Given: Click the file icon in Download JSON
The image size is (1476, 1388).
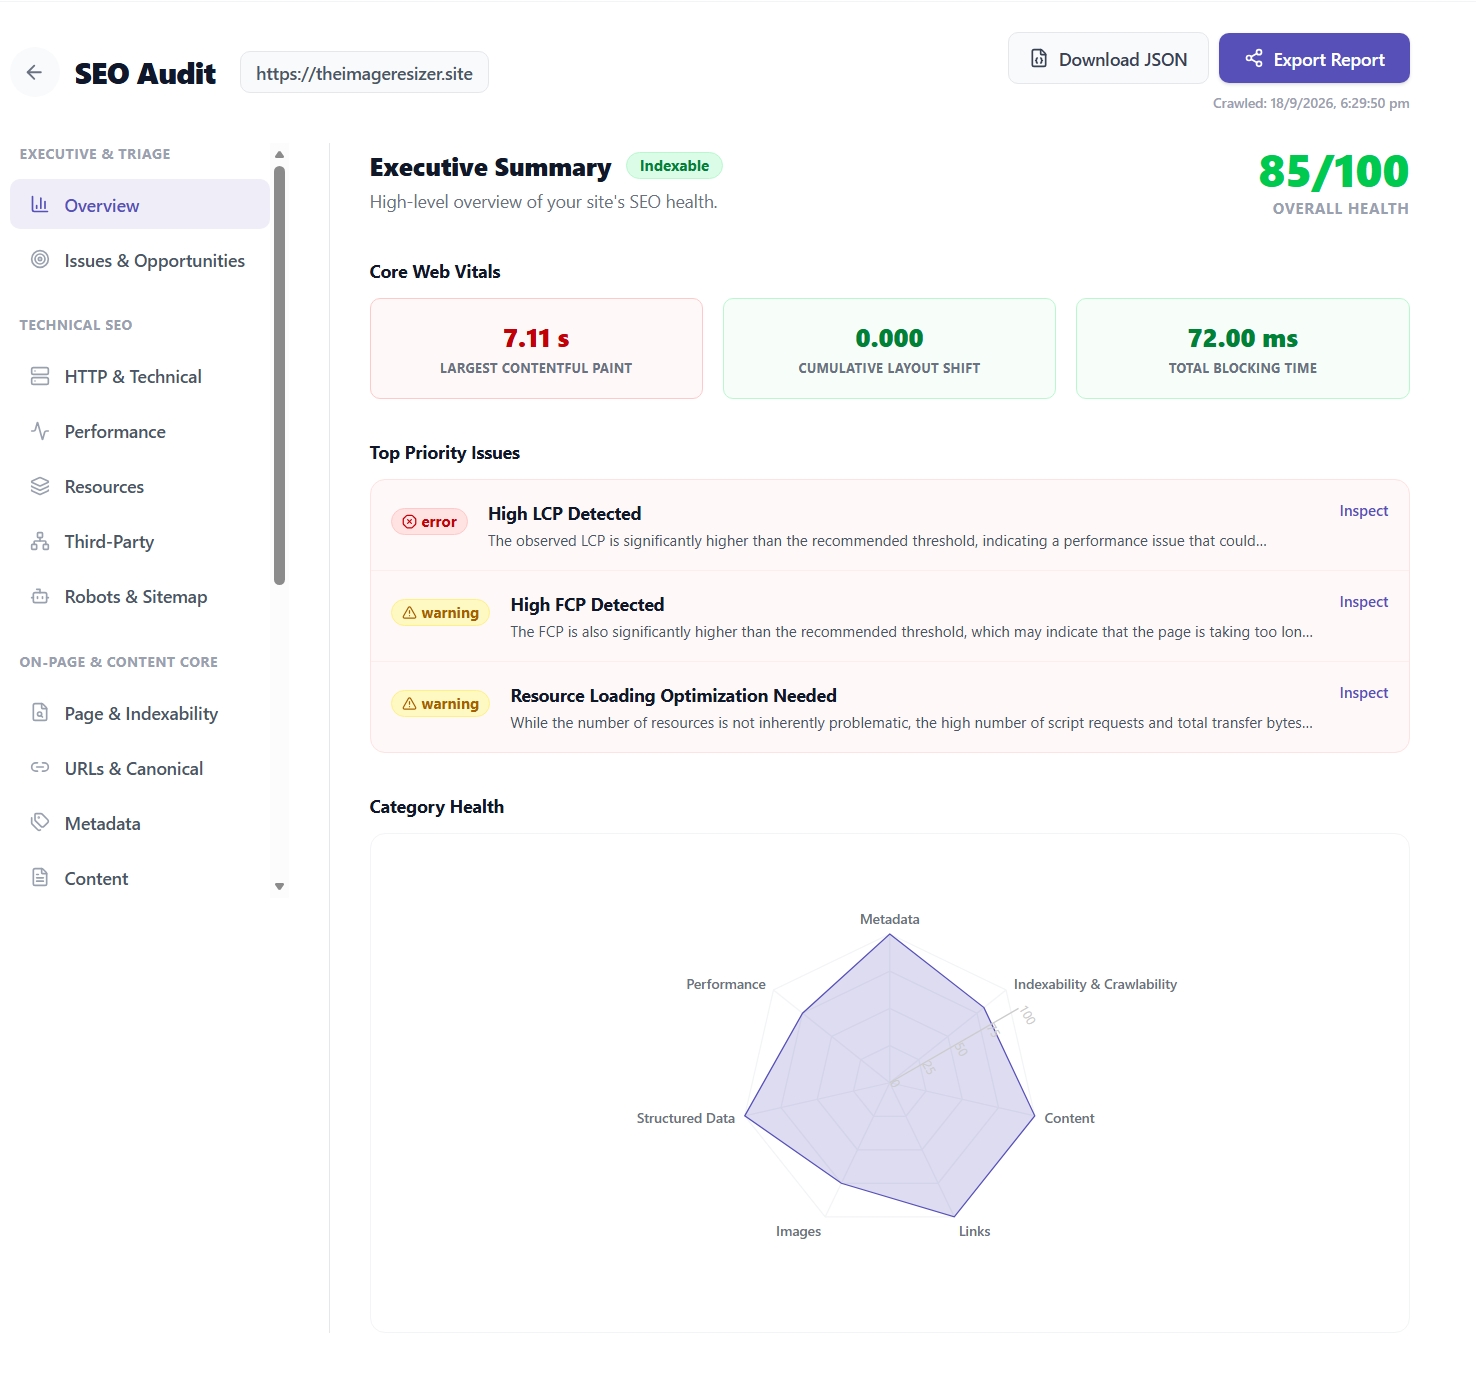Looking at the screenshot, I should coord(1039,59).
